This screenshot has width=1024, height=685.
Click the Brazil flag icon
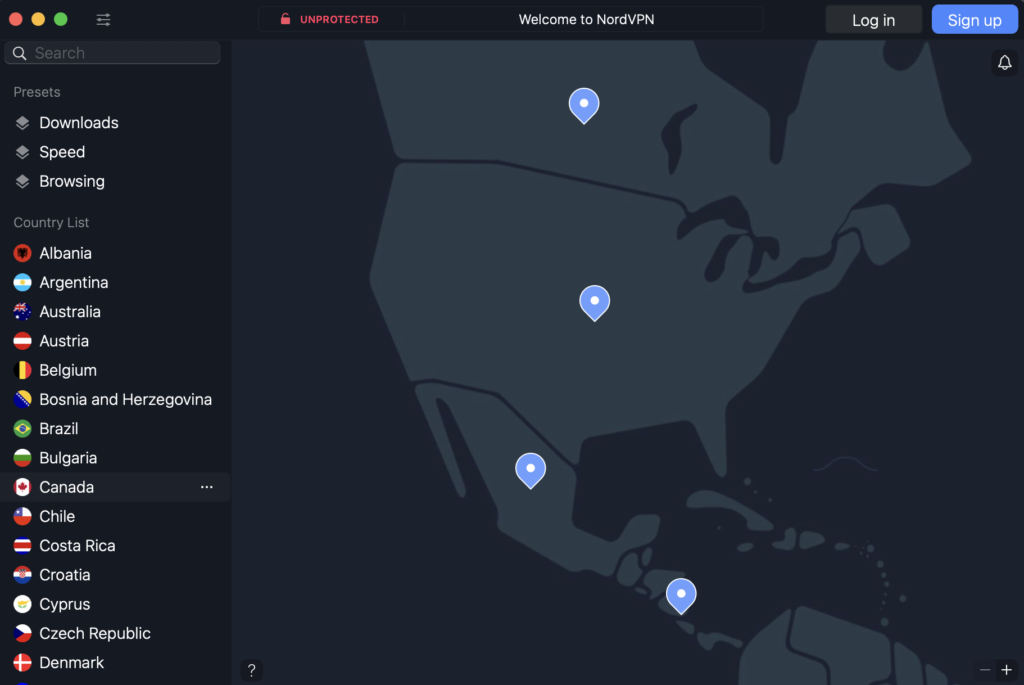pos(22,428)
